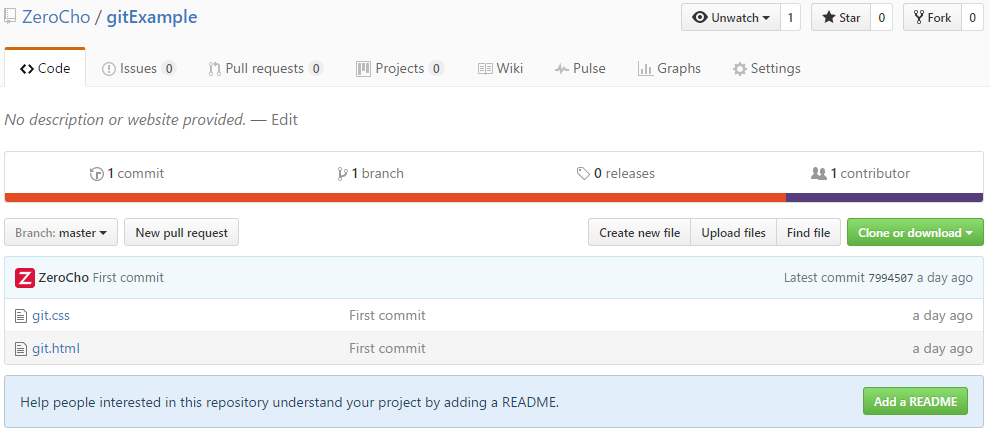Viewport: 990px width, 432px height.
Task: Open First commit message in git.css row
Action: pos(387,315)
